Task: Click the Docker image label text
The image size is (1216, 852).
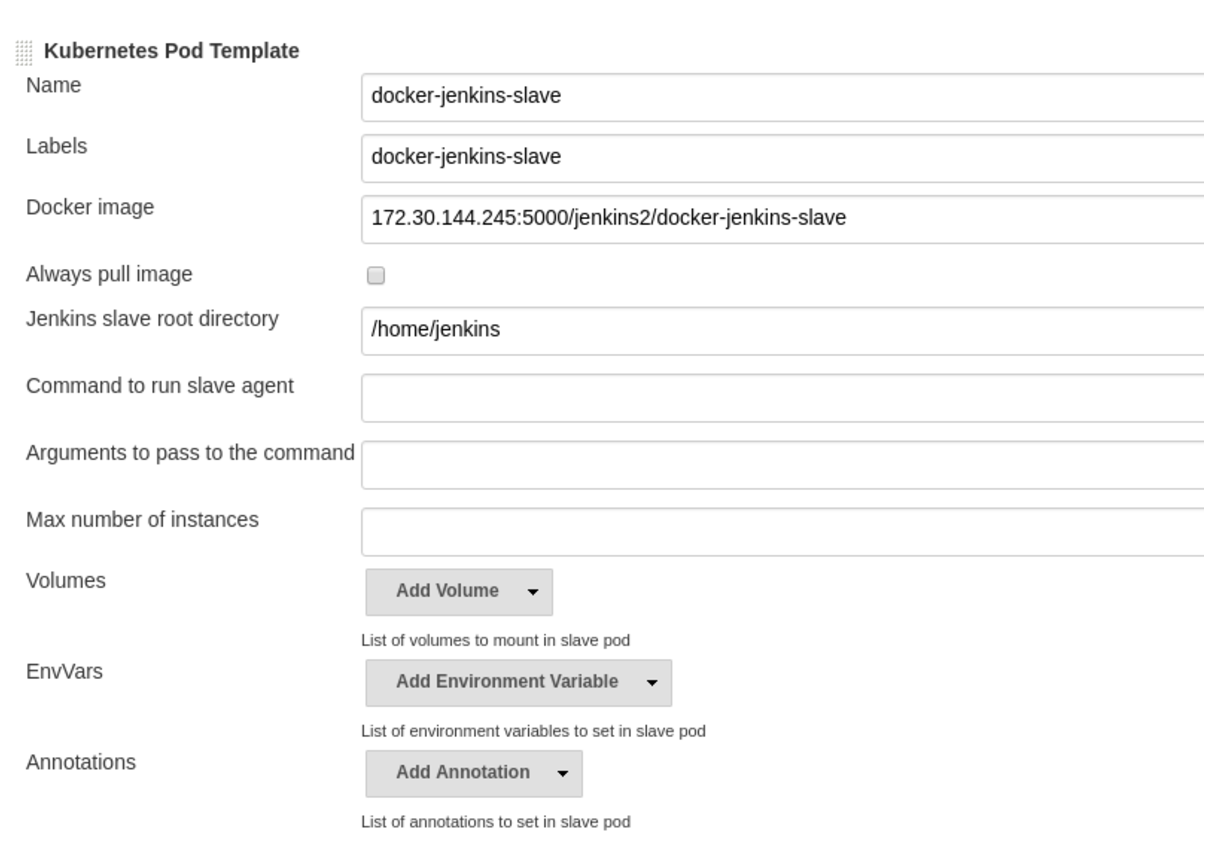Action: [x=90, y=208]
